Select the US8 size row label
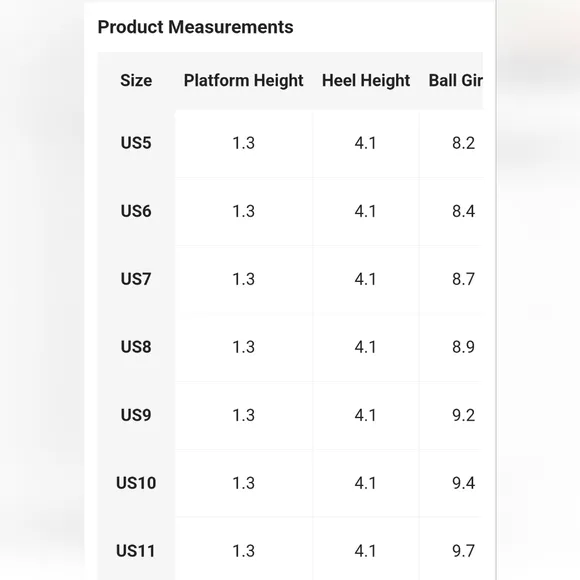The height and width of the screenshot is (580, 580). pyautogui.click(x=136, y=347)
